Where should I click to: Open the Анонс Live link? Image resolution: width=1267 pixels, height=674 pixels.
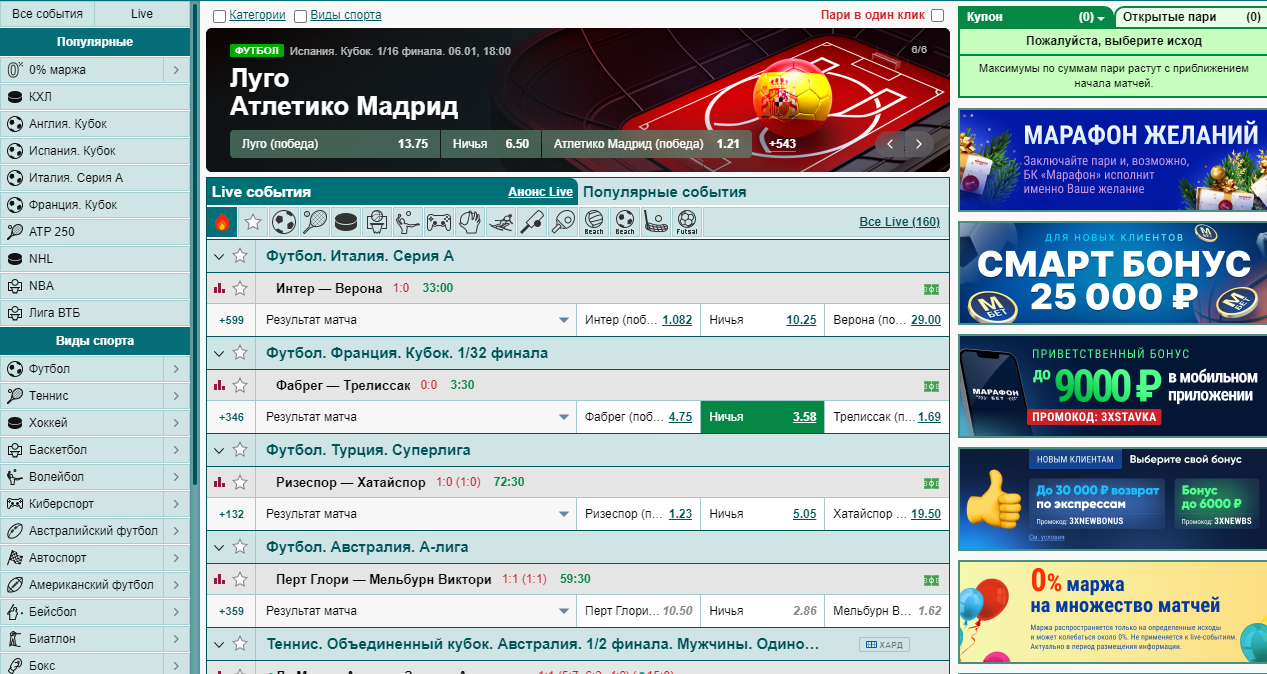(540, 192)
